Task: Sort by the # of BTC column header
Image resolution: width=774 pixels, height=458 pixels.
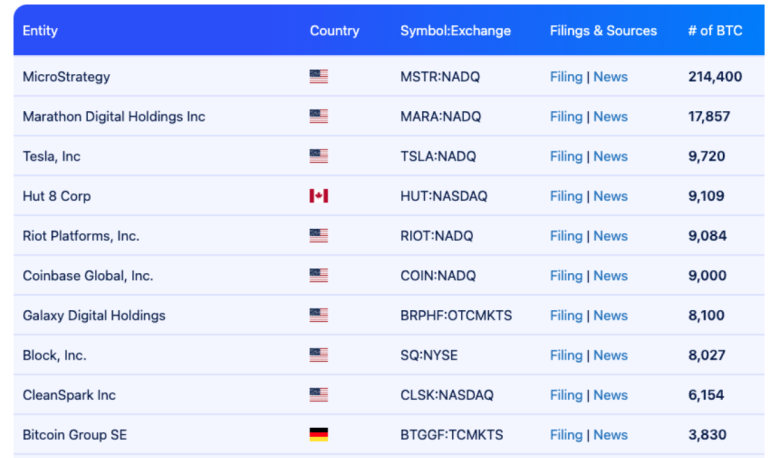Action: click(715, 31)
